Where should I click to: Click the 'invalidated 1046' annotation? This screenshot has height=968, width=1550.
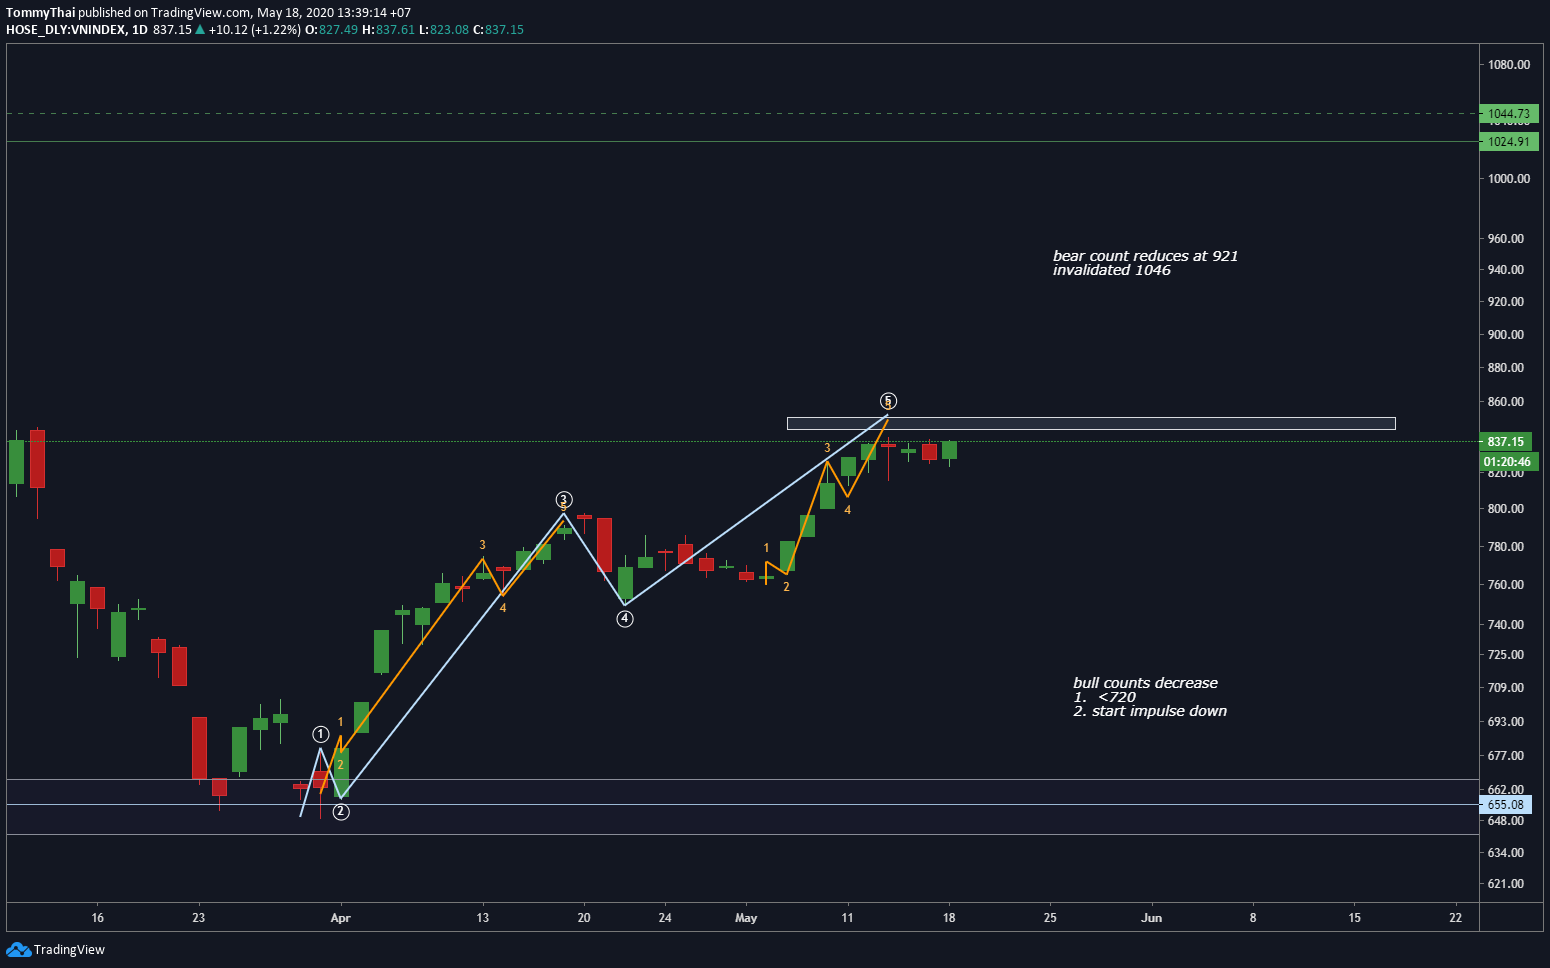pyautogui.click(x=1111, y=270)
